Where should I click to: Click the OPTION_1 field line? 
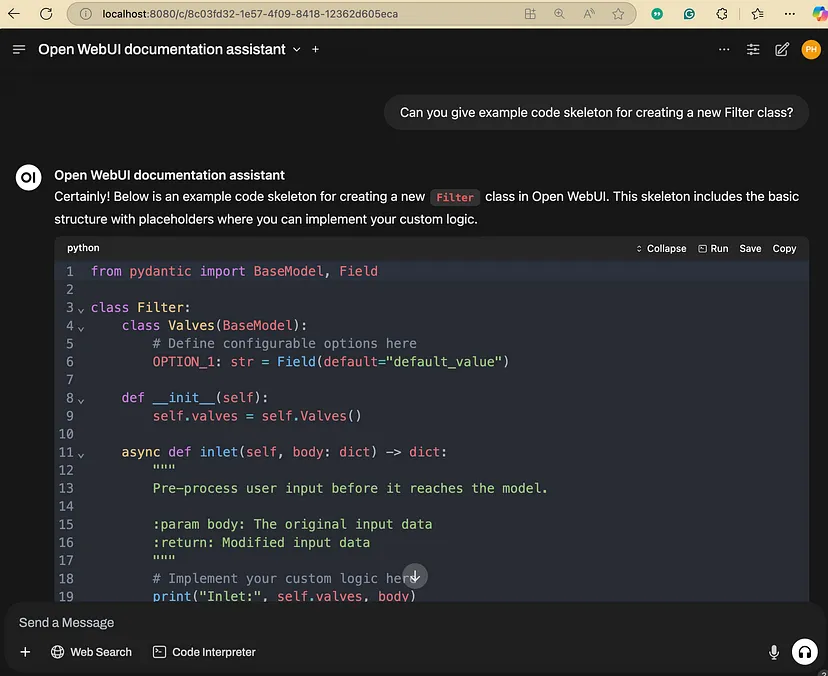[x=331, y=362]
